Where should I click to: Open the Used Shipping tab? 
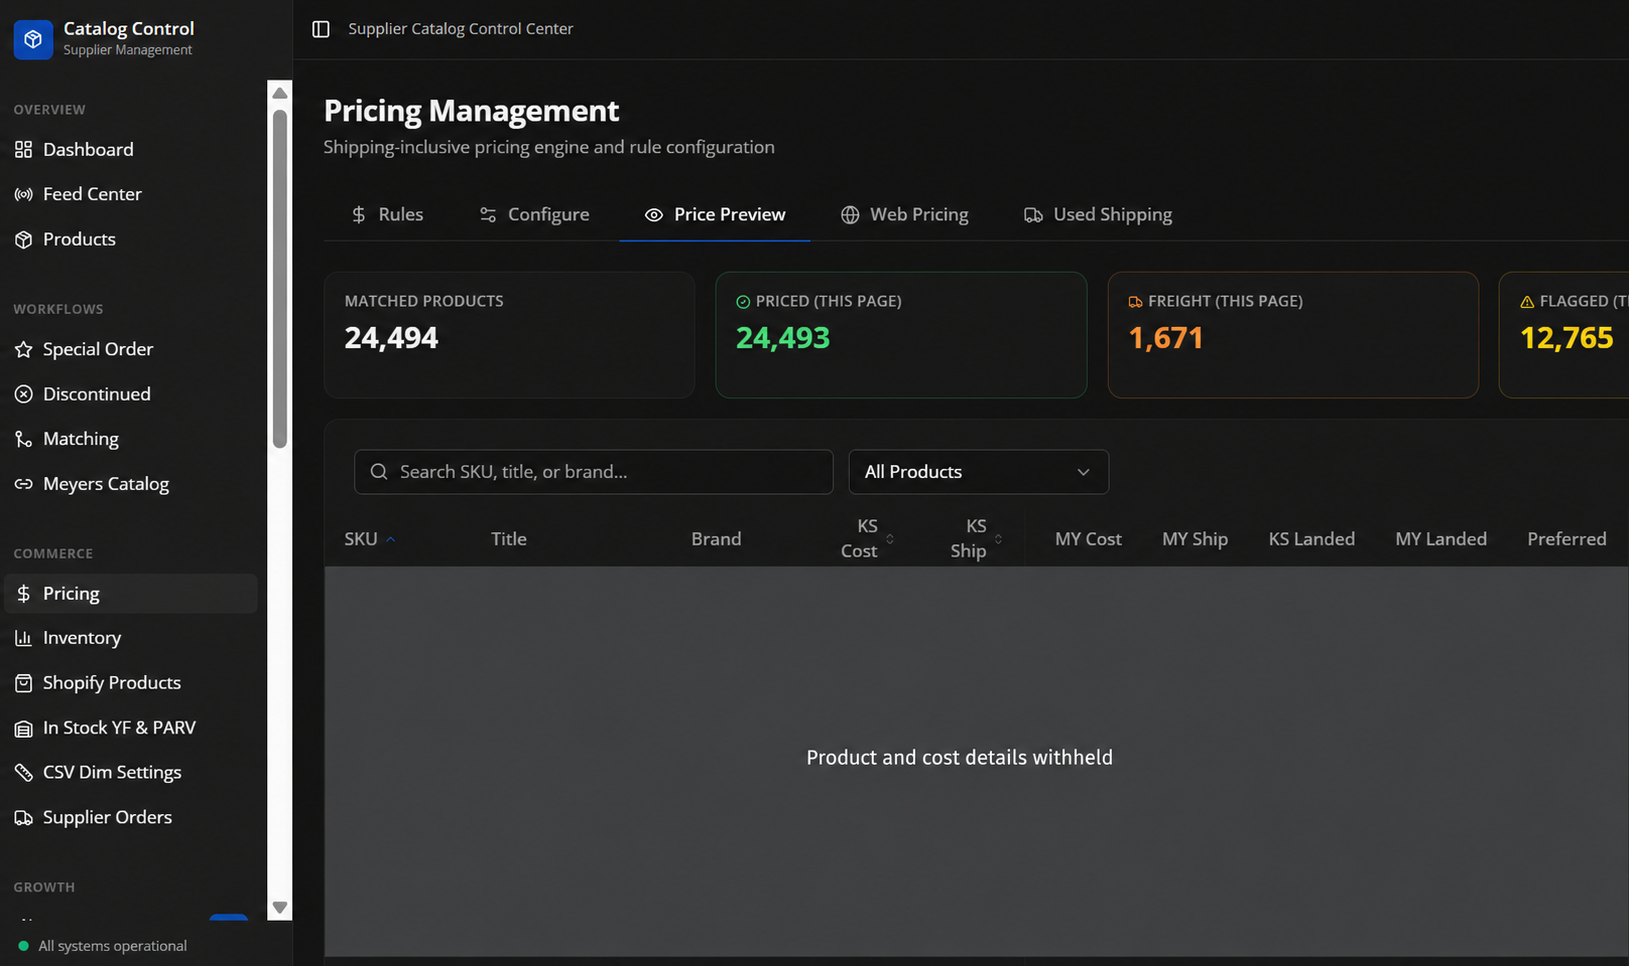(1098, 214)
